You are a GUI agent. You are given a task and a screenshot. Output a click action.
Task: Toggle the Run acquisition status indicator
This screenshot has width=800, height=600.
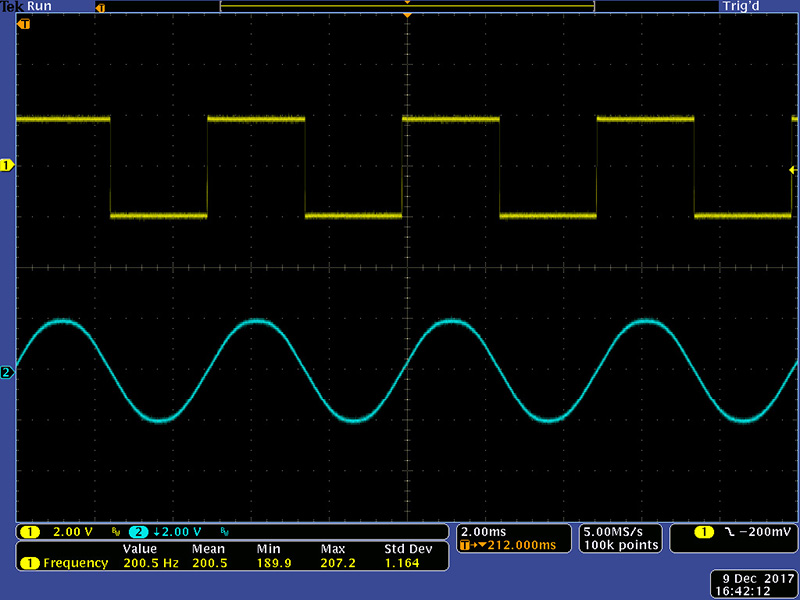tap(38, 6)
